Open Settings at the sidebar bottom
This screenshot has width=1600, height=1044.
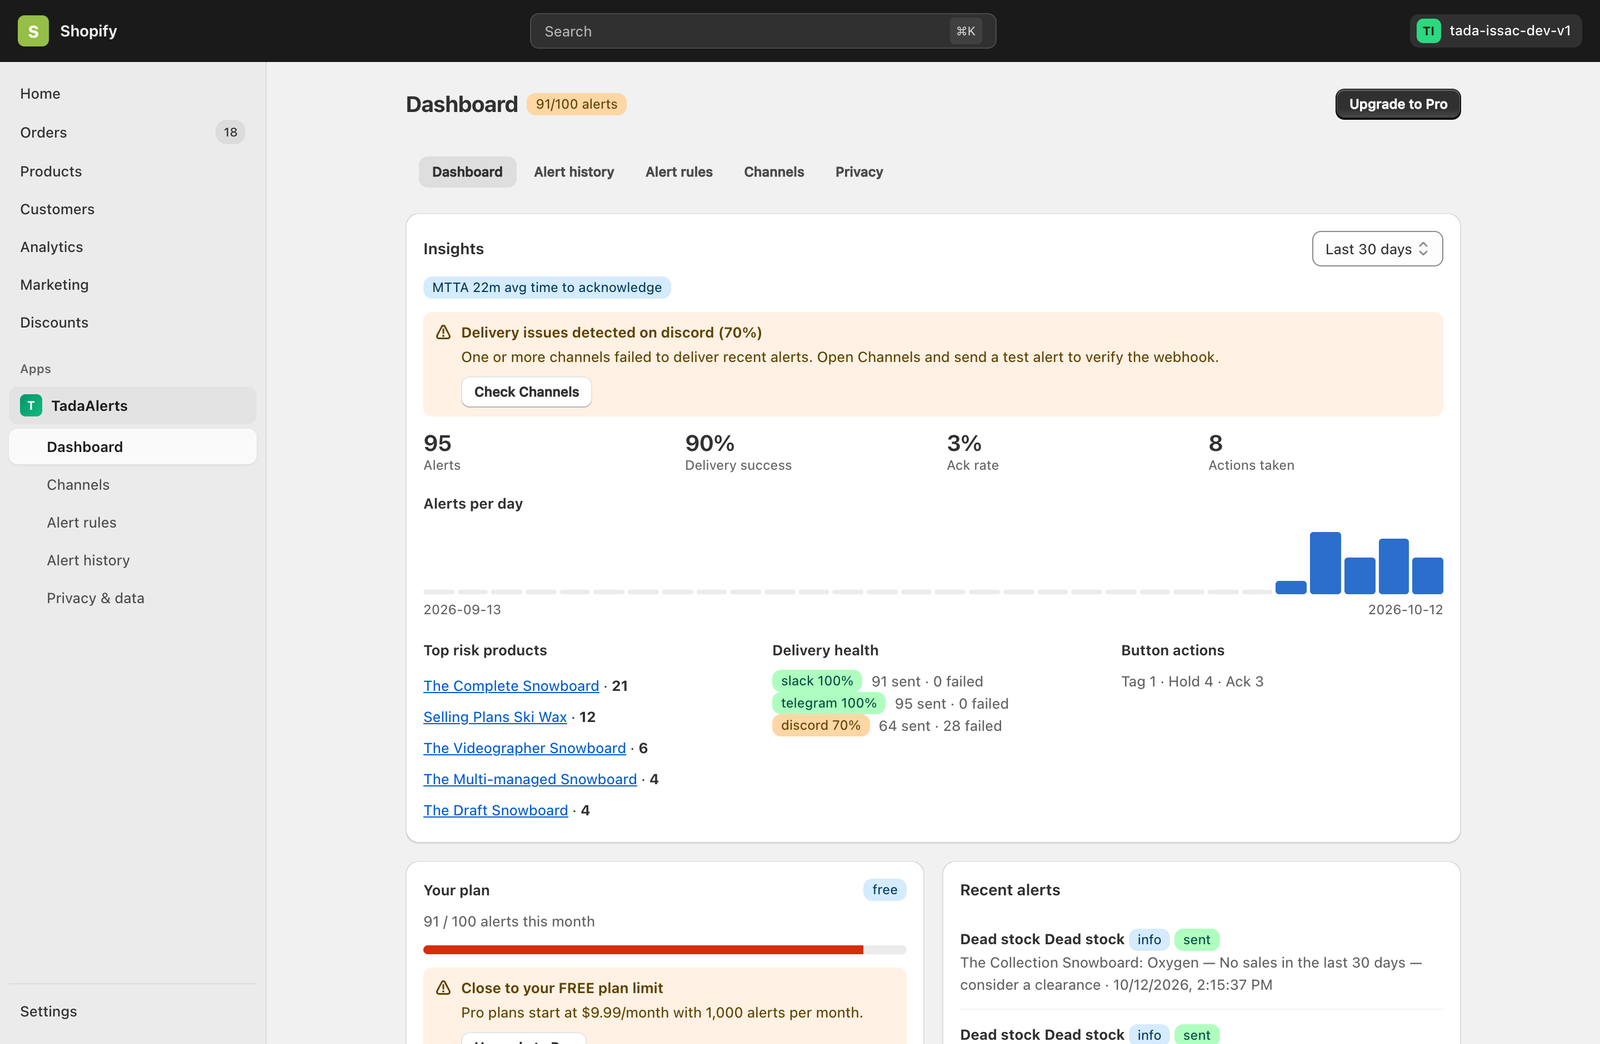point(132,1011)
